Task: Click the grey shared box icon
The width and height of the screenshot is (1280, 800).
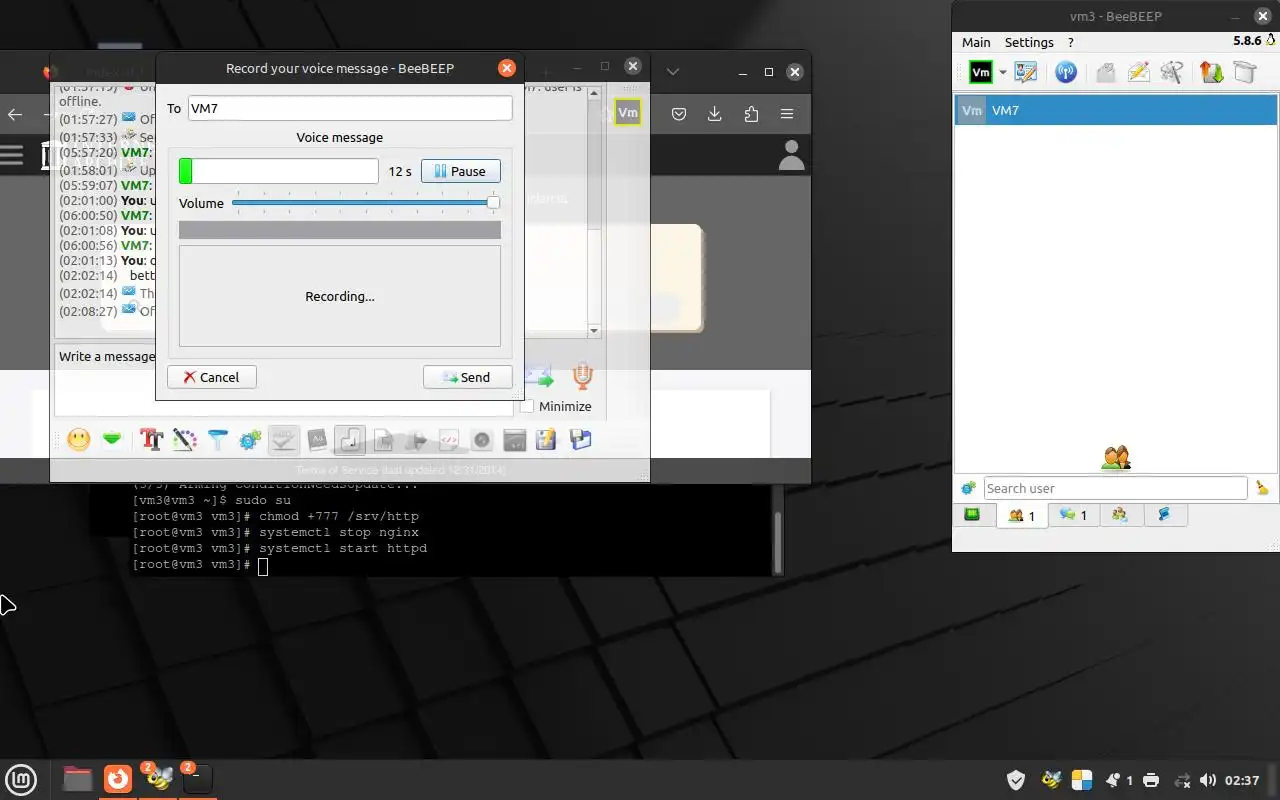Action: 1245,72
